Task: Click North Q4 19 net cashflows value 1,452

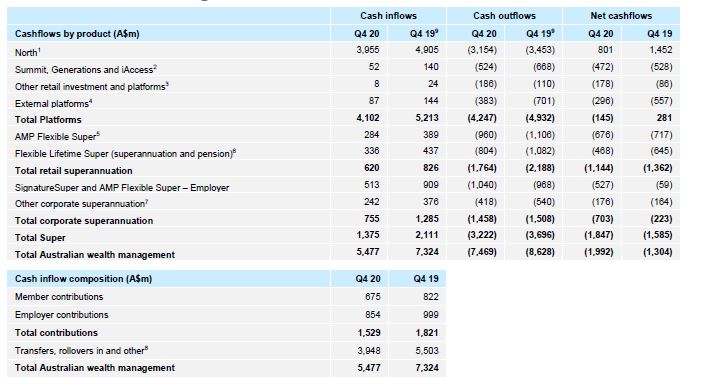Action: (660, 50)
